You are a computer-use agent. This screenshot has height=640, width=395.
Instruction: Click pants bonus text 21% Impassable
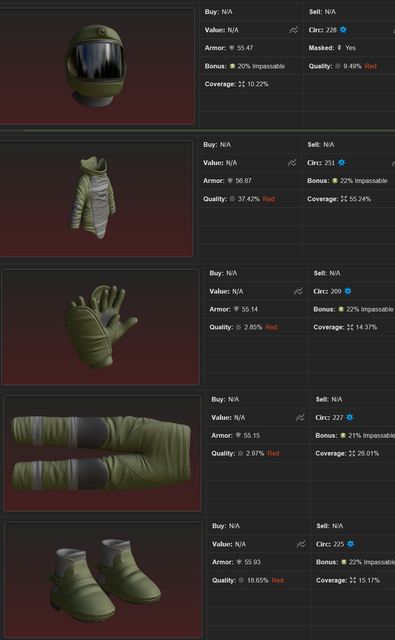371,436
